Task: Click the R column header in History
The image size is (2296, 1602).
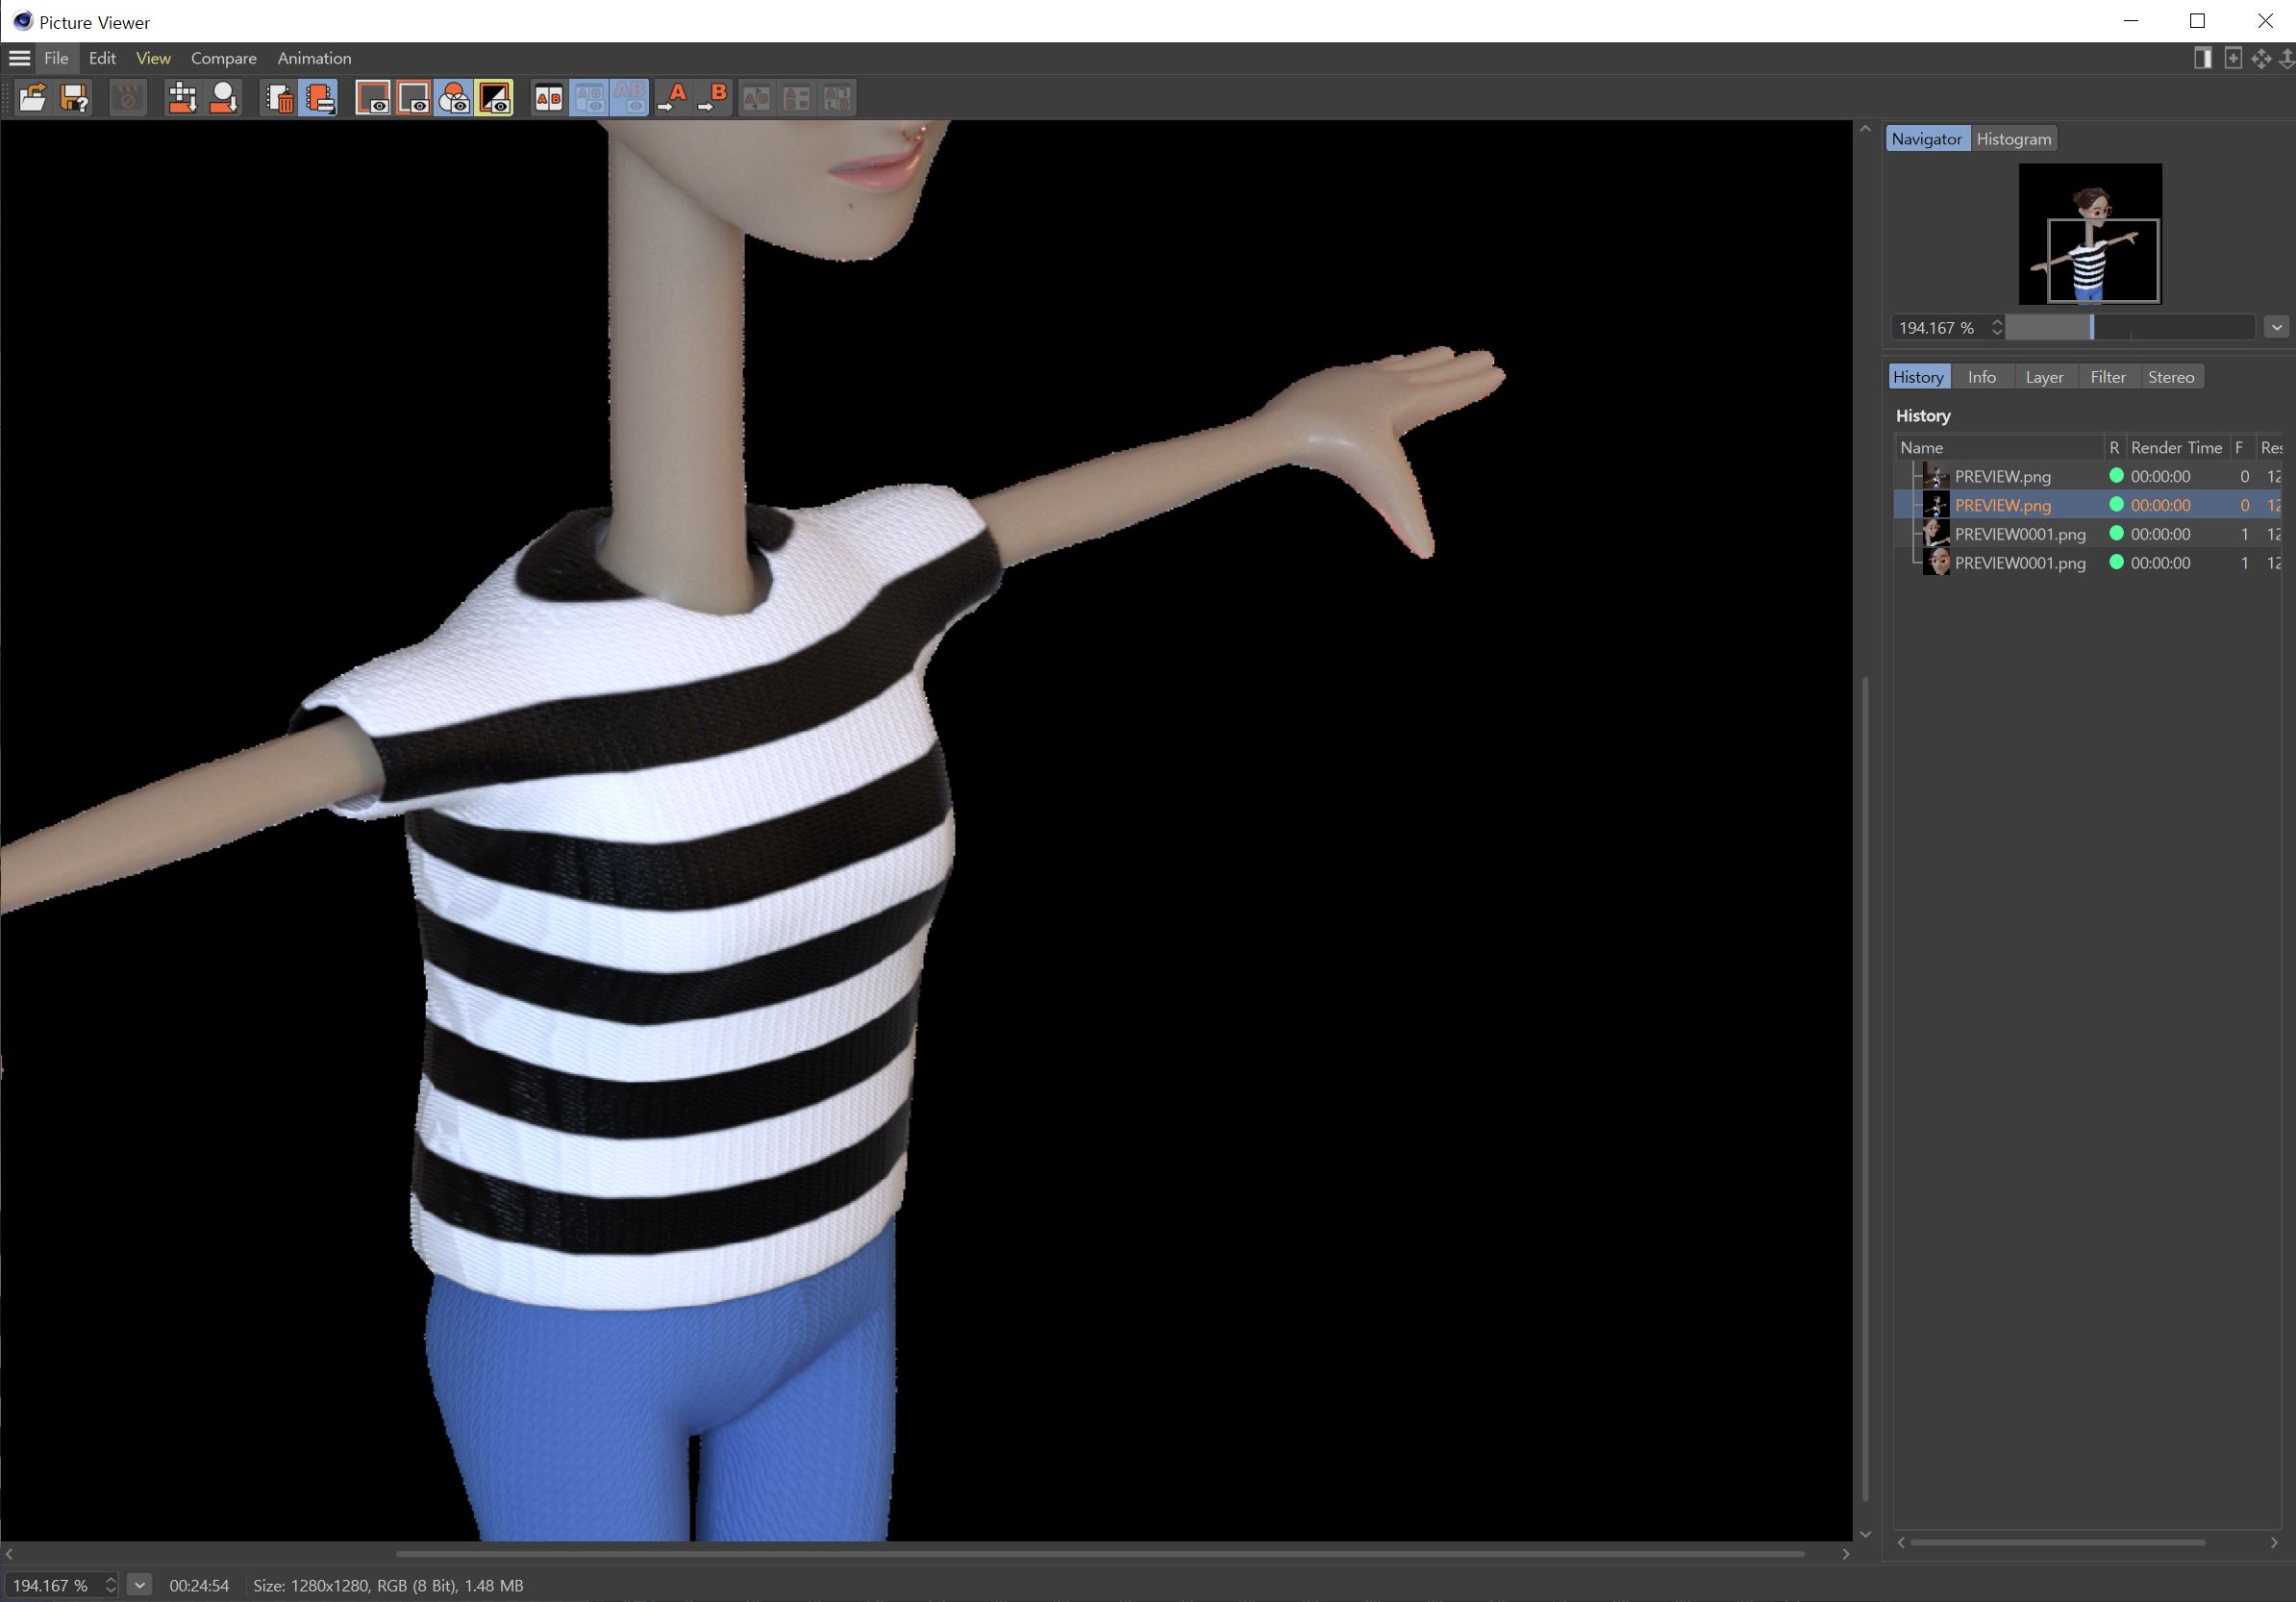Action: tap(2114, 448)
